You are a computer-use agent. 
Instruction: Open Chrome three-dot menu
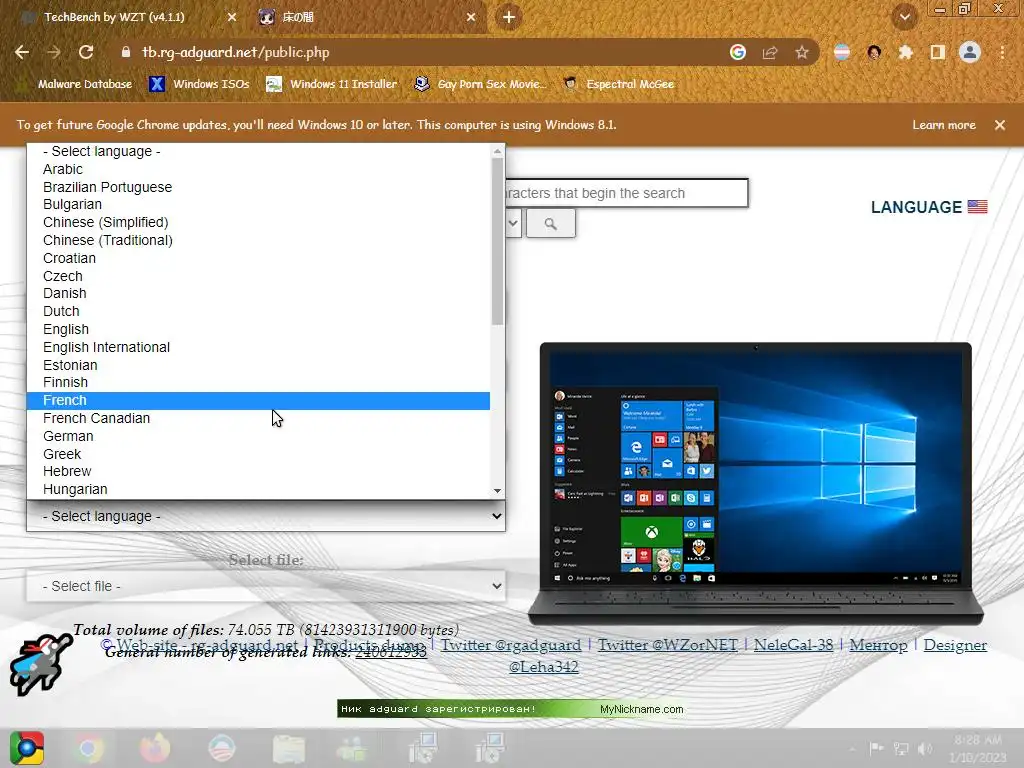1002,52
